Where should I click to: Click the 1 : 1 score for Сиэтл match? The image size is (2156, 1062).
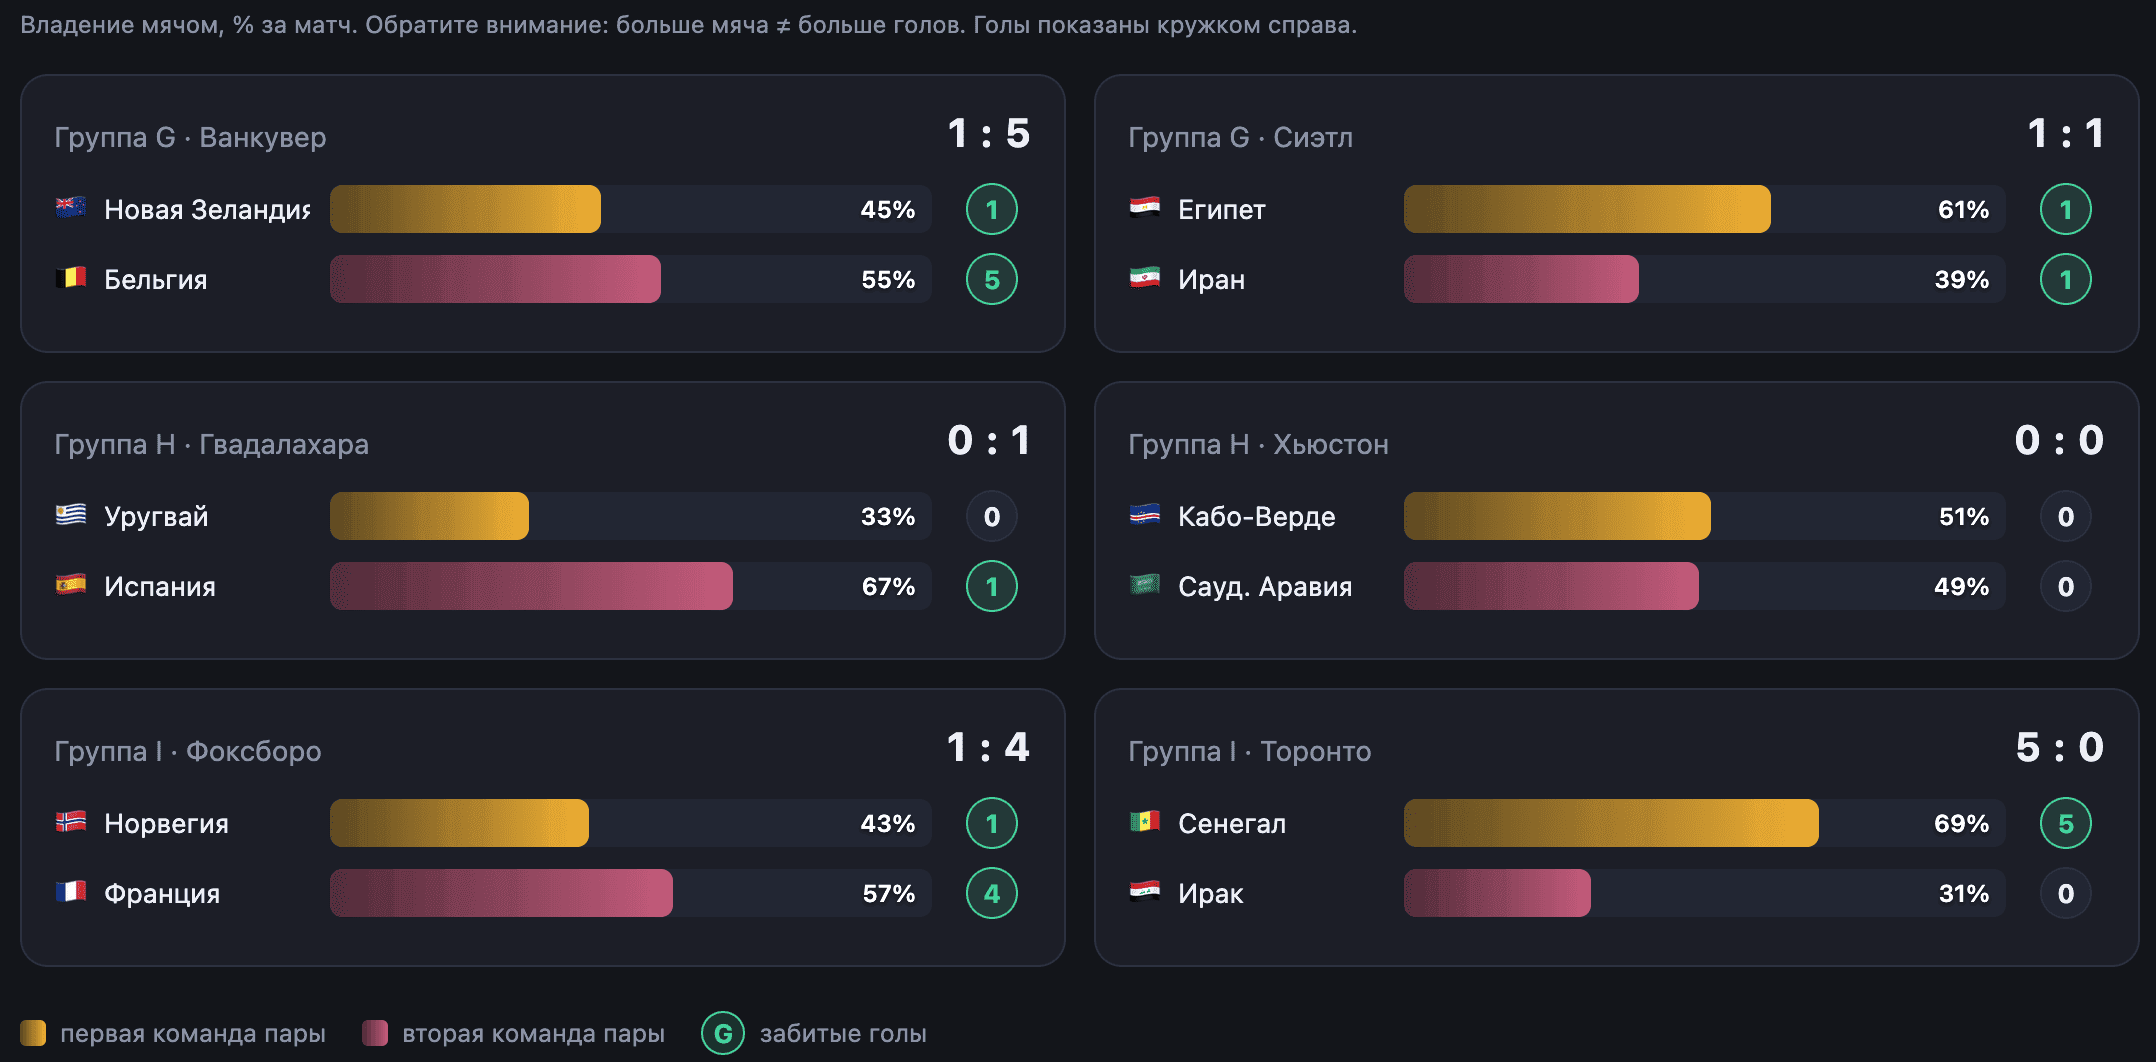2066,133
